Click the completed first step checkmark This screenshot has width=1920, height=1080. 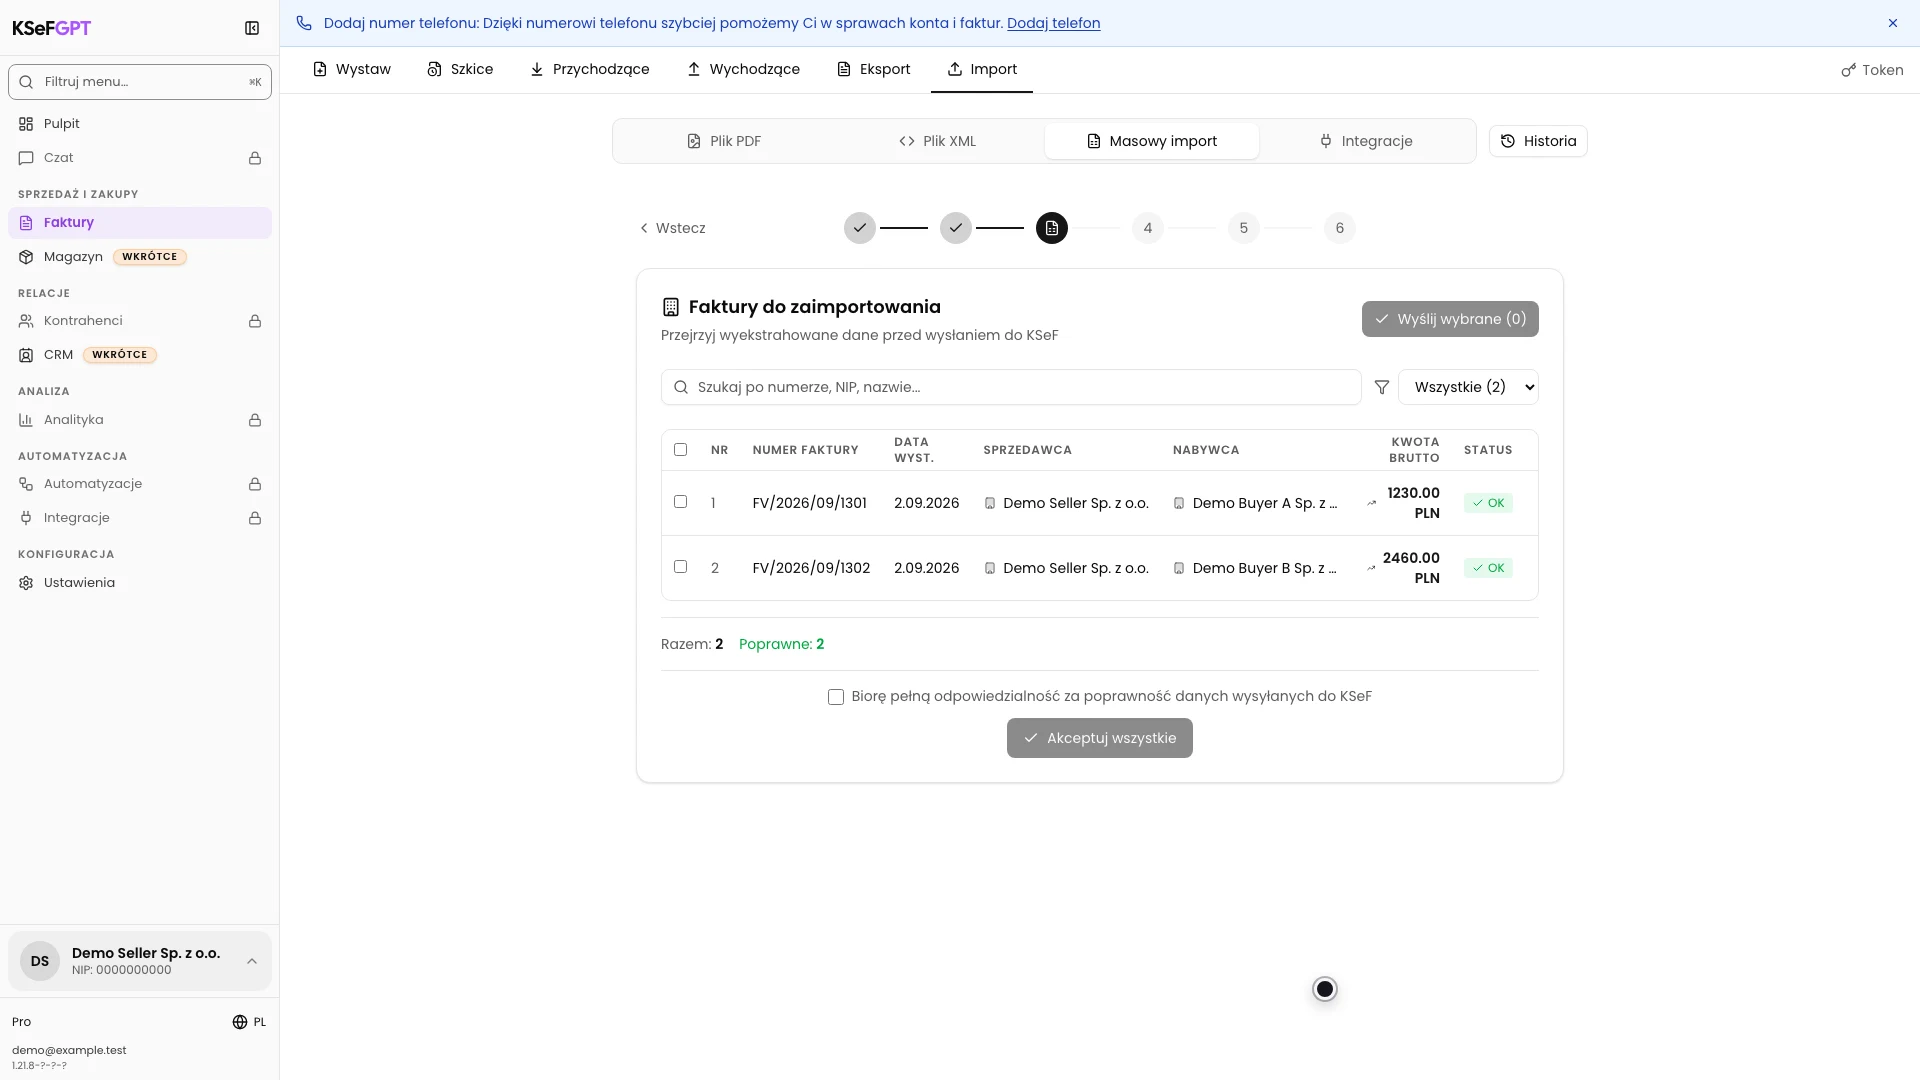[860, 228]
